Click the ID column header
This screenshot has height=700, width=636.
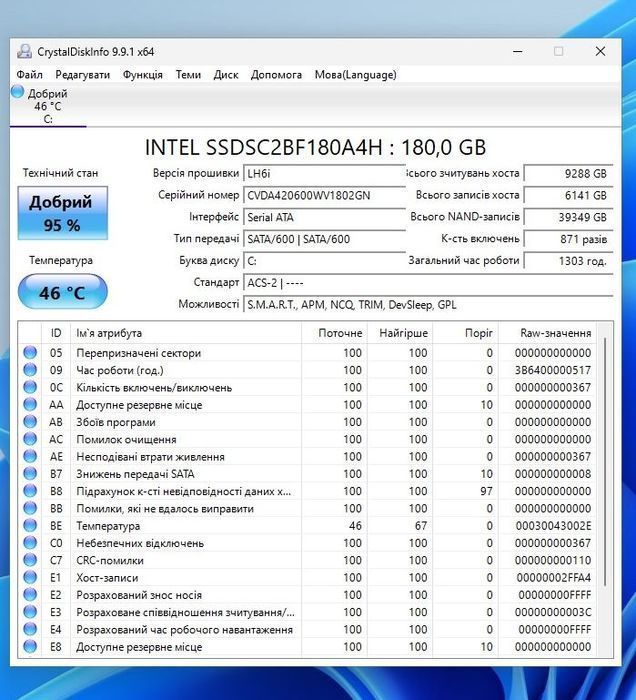tap(56, 333)
